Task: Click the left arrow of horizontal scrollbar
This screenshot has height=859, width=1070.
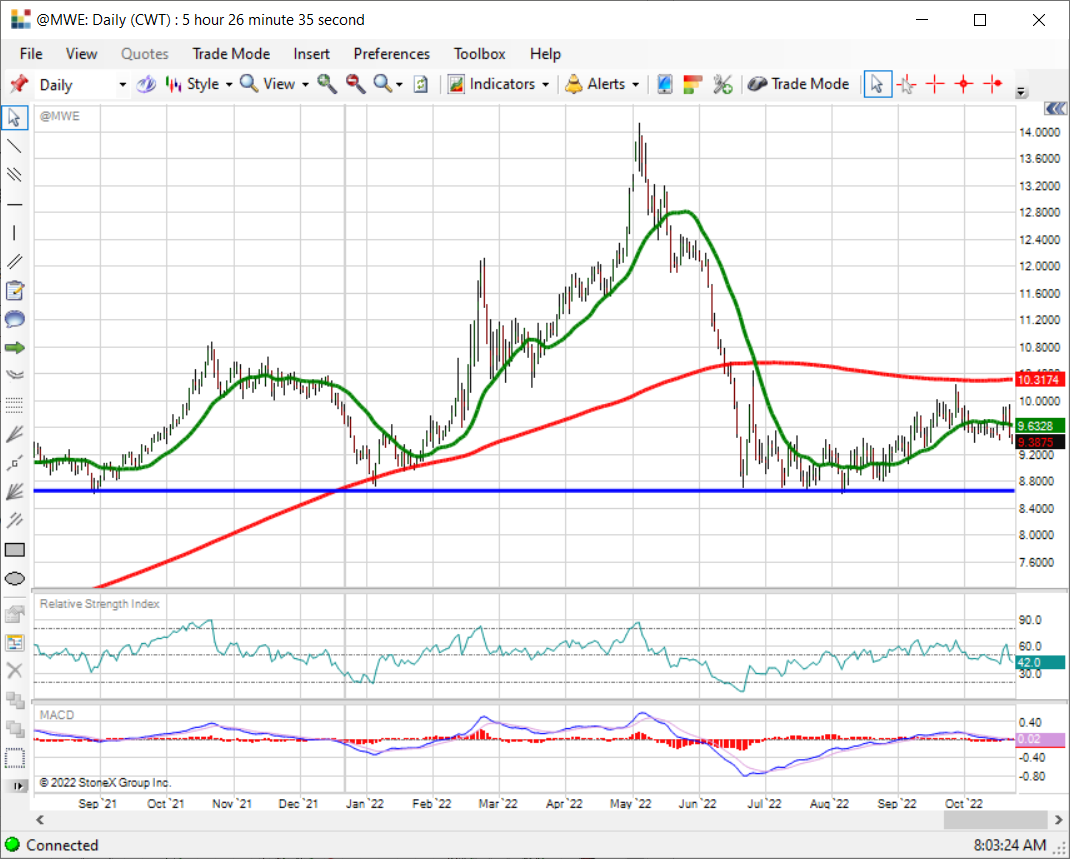Action: coord(40,819)
